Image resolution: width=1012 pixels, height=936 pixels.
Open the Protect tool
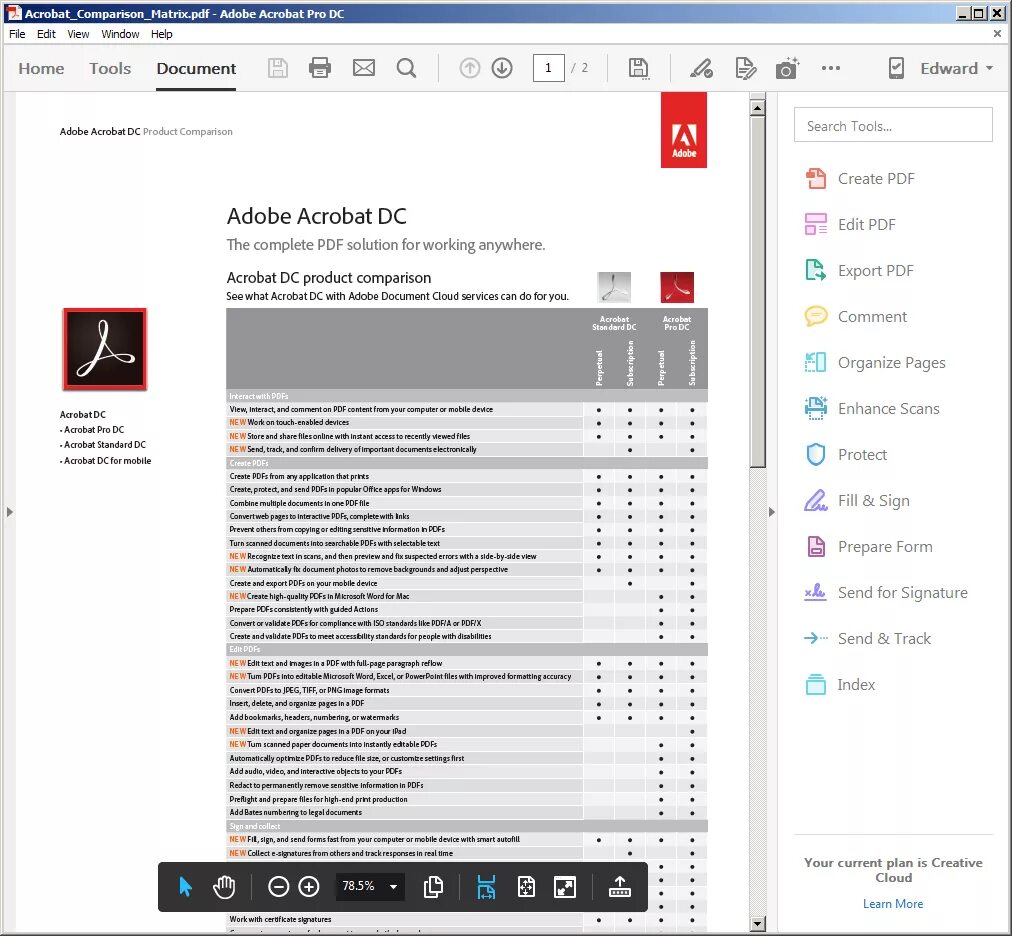(846, 454)
